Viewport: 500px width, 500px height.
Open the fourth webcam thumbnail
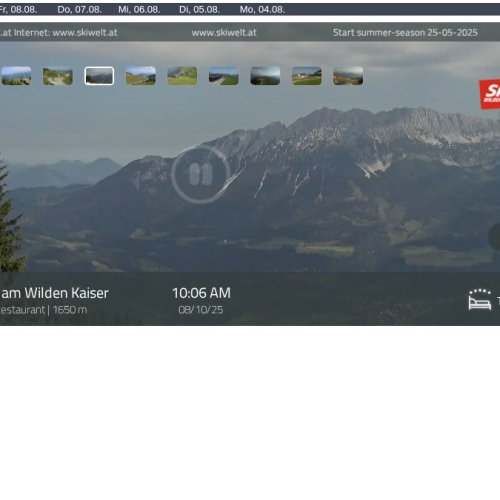pyautogui.click(x=141, y=76)
